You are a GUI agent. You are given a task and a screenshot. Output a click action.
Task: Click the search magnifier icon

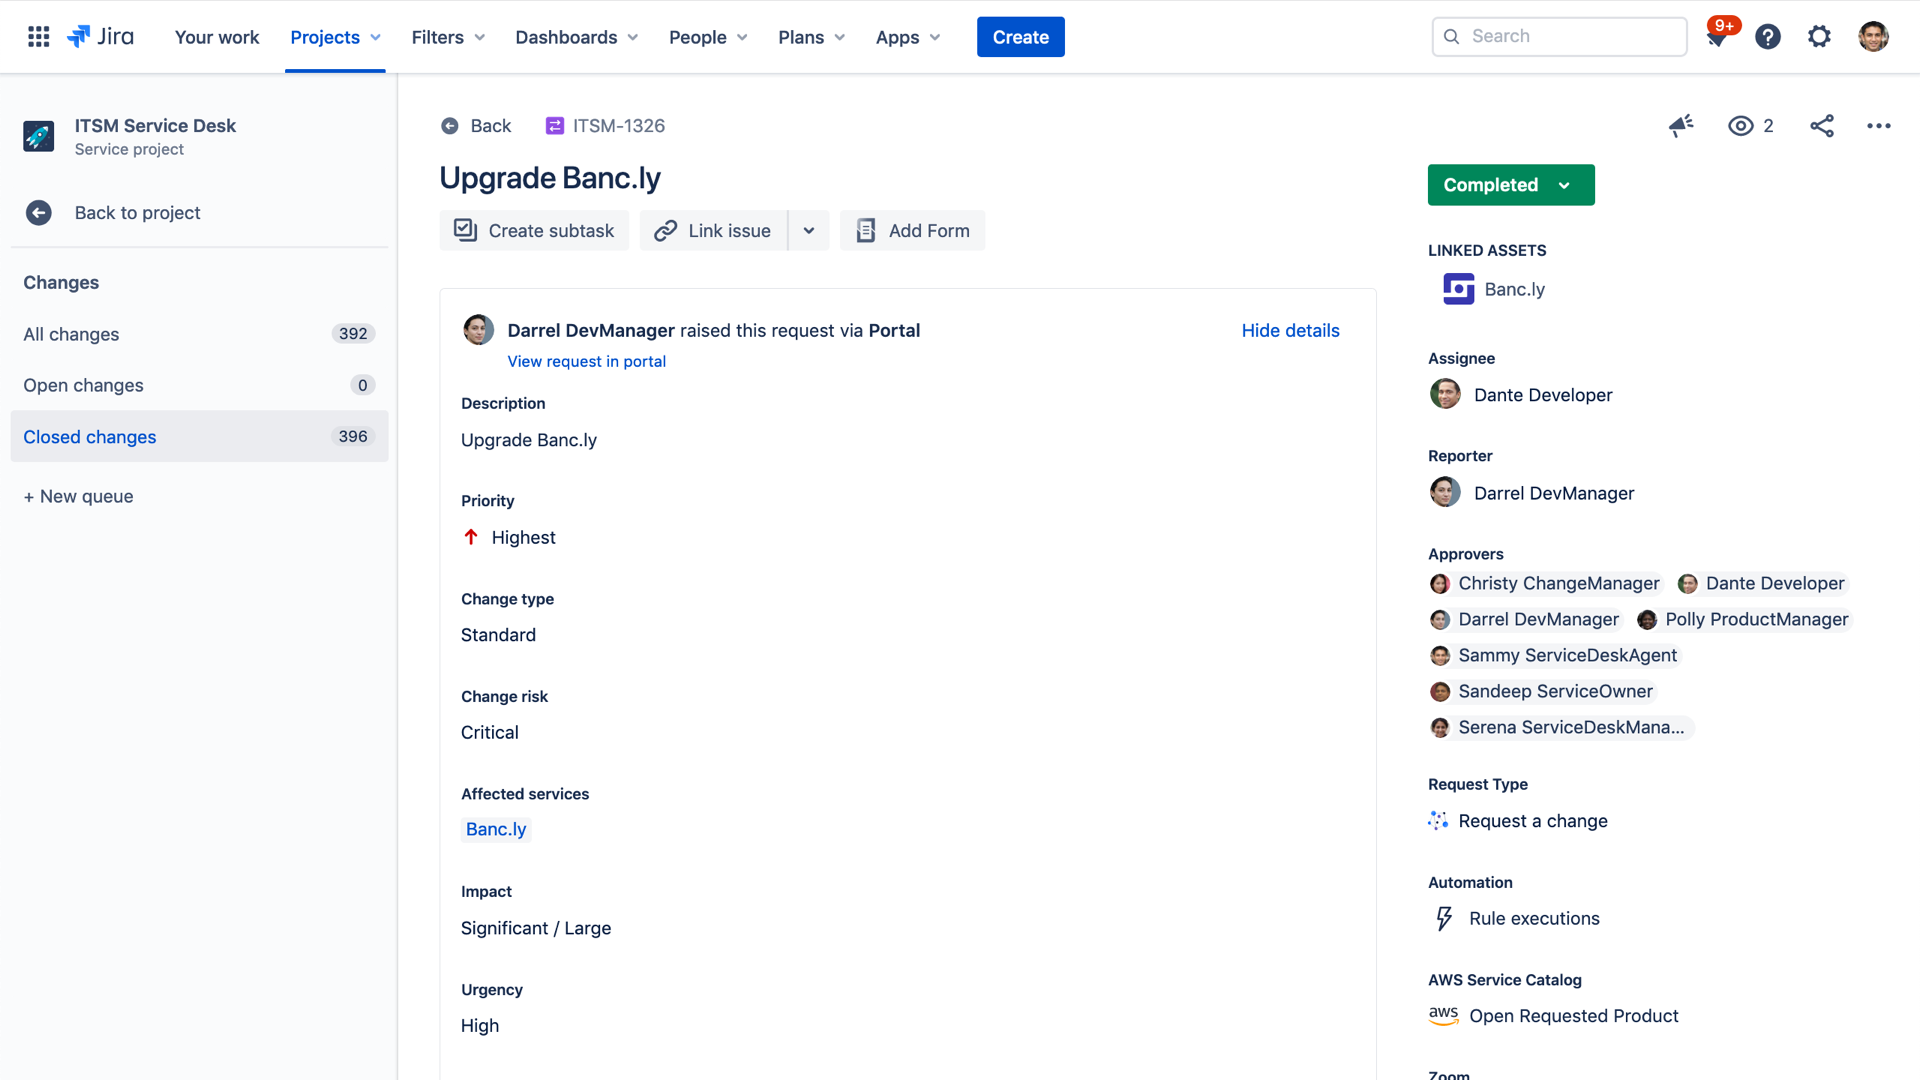[x=1452, y=37]
